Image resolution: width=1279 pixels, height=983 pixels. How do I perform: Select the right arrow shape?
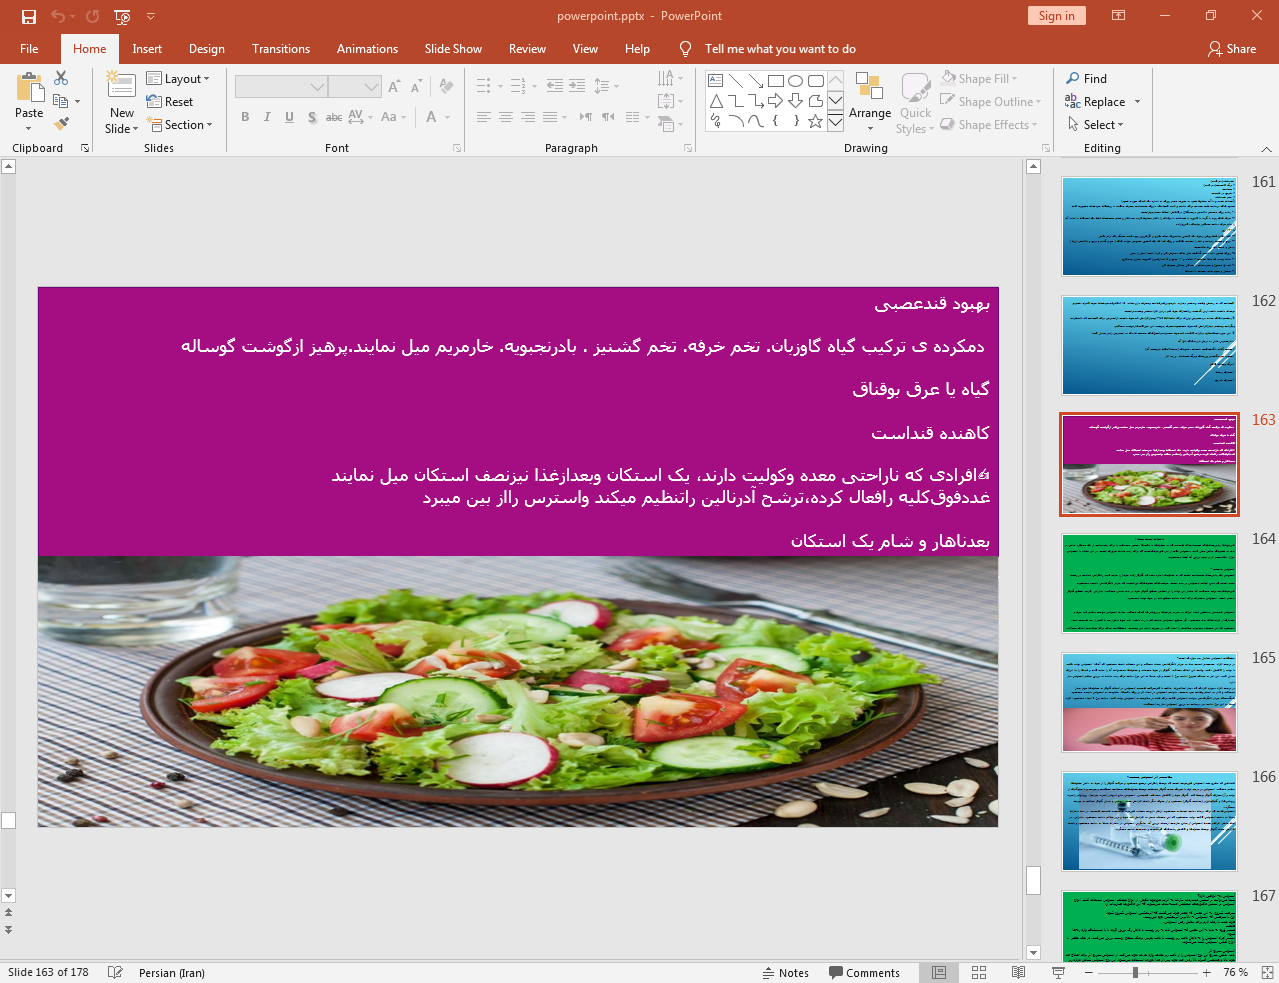coord(775,101)
